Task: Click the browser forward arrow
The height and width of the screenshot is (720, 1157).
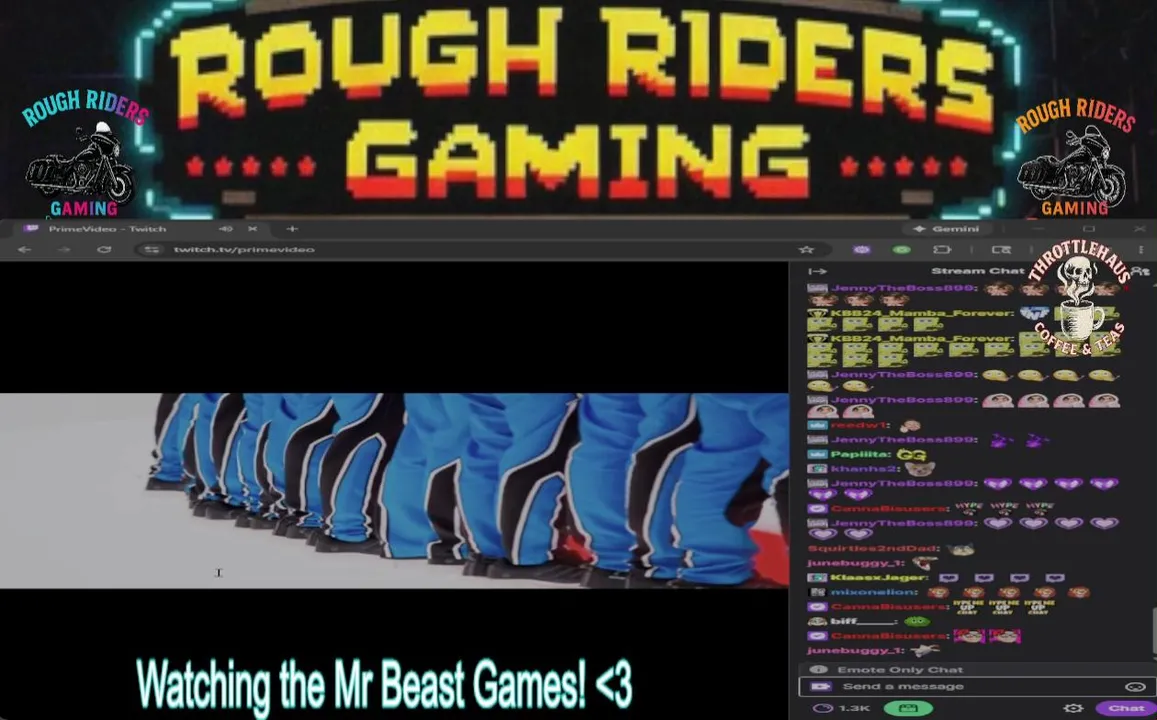Action: 64,250
